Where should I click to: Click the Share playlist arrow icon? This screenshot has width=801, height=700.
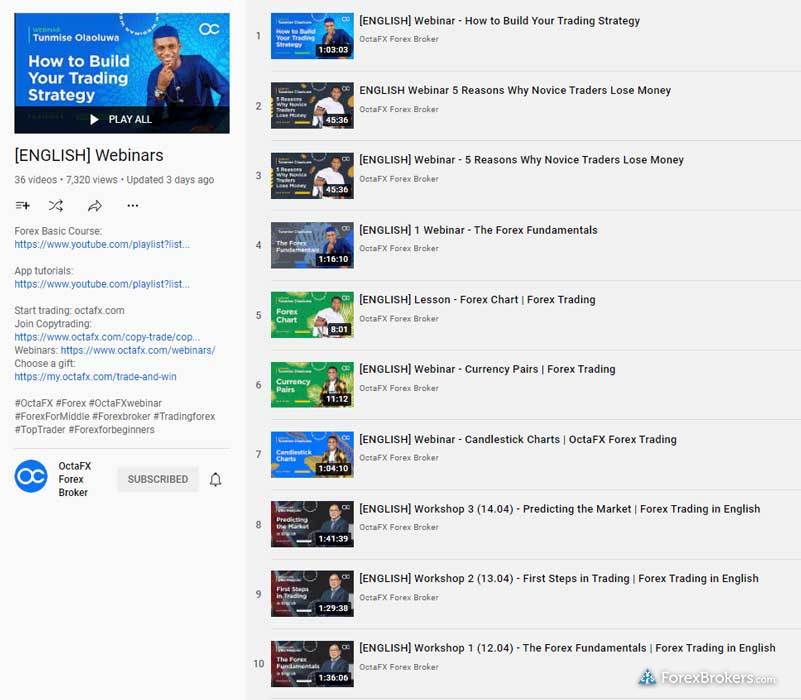pyautogui.click(x=95, y=205)
